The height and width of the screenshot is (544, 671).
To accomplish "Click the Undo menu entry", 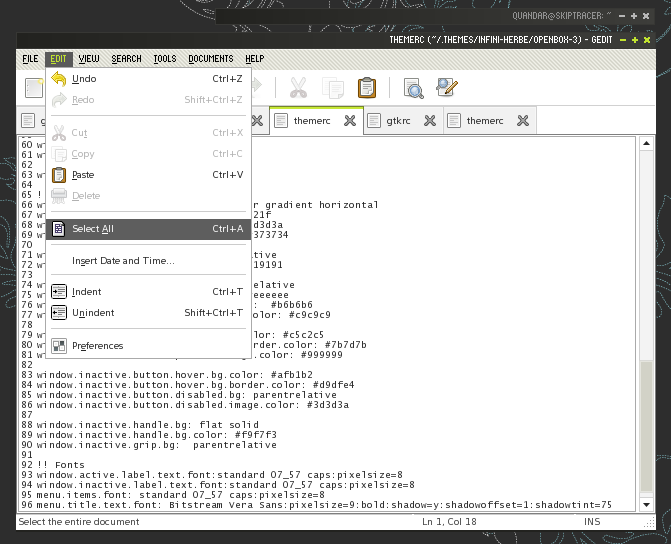I will (x=148, y=79).
